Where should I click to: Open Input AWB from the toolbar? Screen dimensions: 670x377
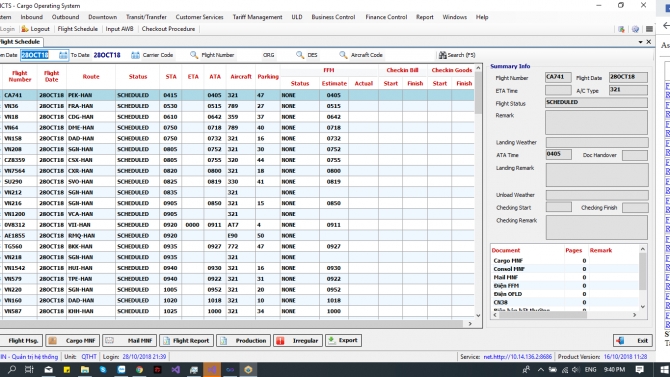tap(119, 29)
